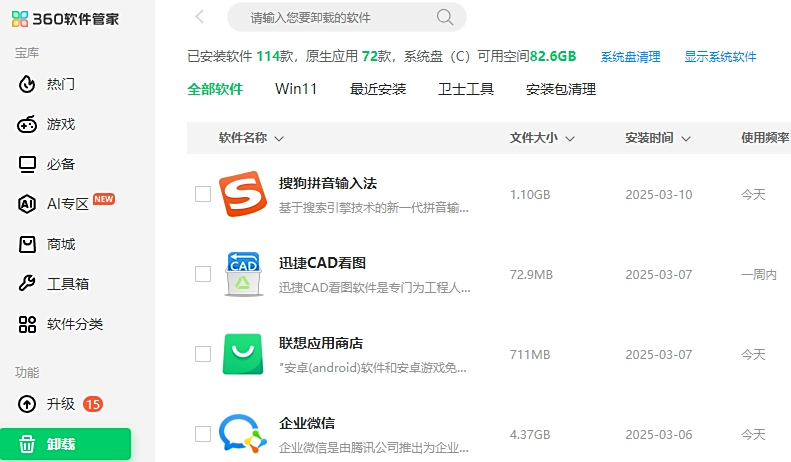This screenshot has width=791, height=462.
Task: Open the 热门 section in sidebar
Action: (60, 84)
